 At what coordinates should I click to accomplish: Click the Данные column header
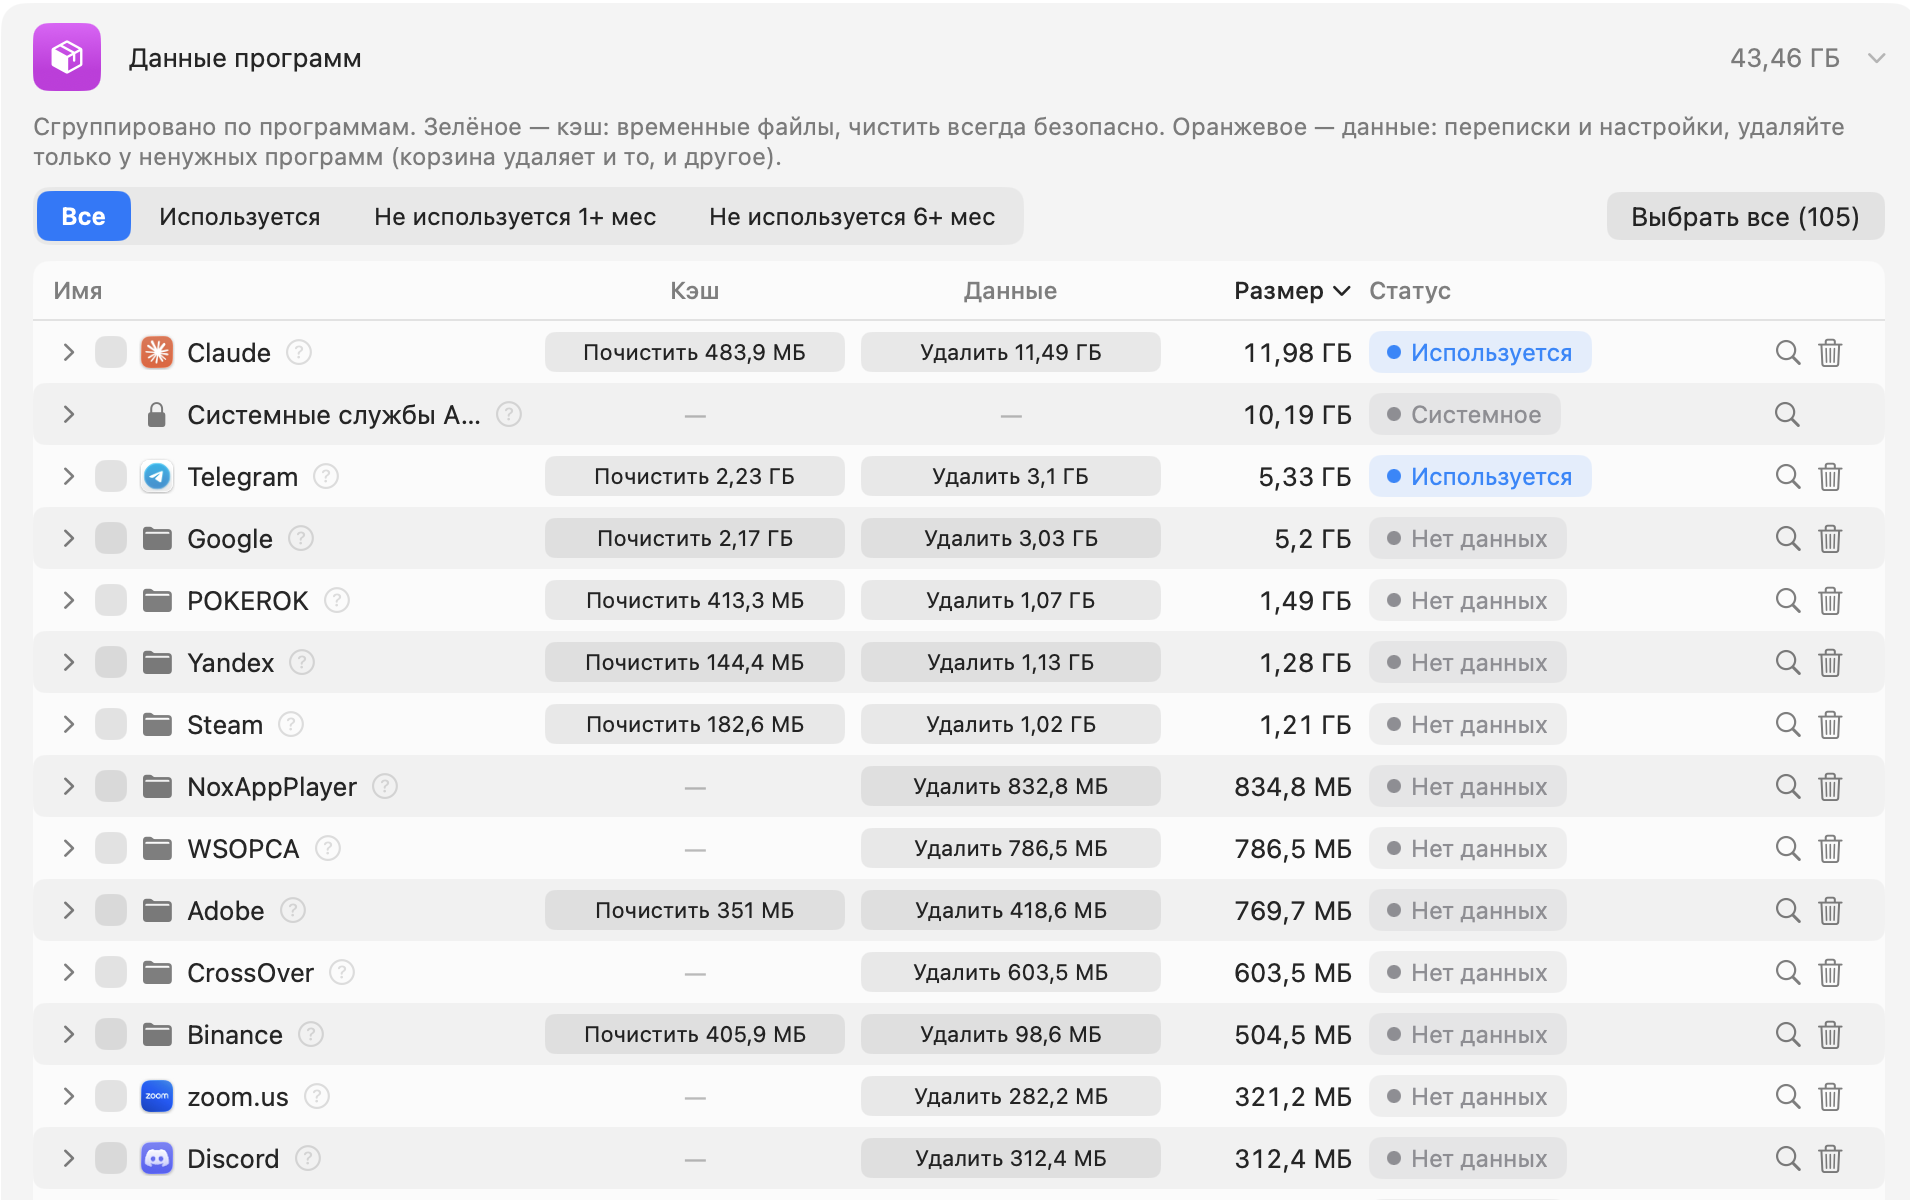1010,291
